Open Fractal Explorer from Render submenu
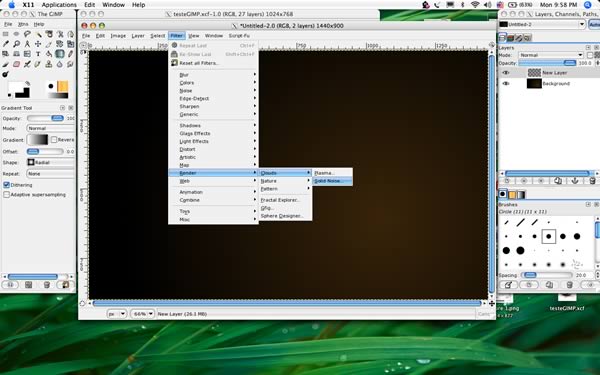600x375 pixels. (285, 200)
